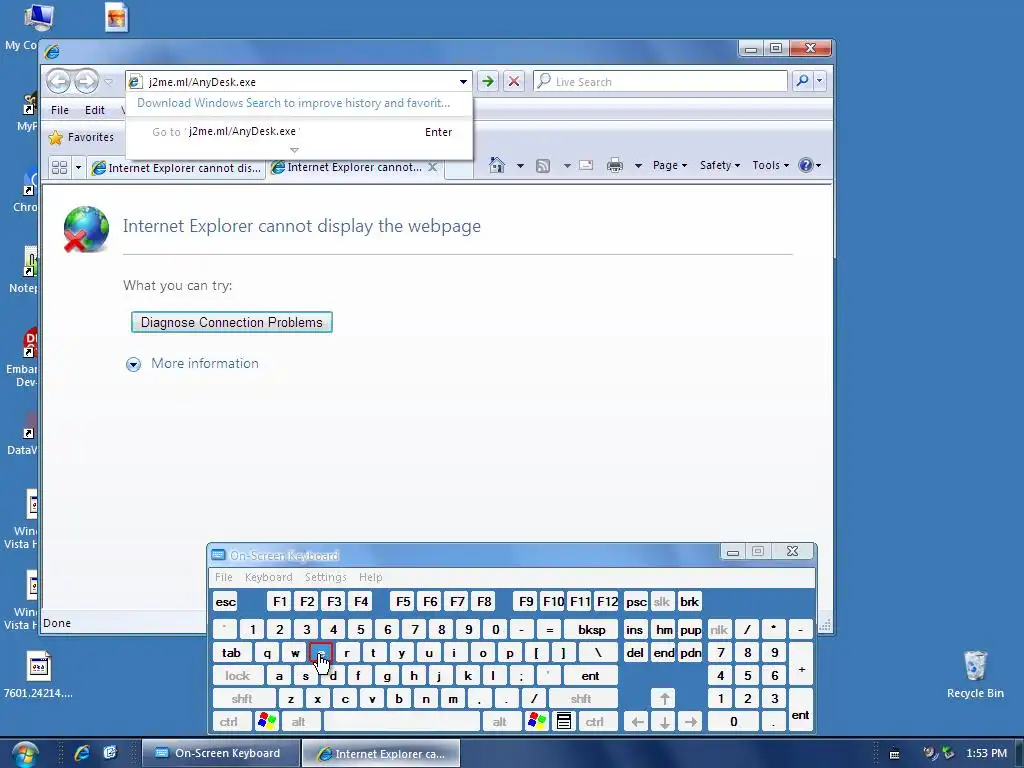
Task: Click the RSS Feeds icon
Action: tap(543, 166)
